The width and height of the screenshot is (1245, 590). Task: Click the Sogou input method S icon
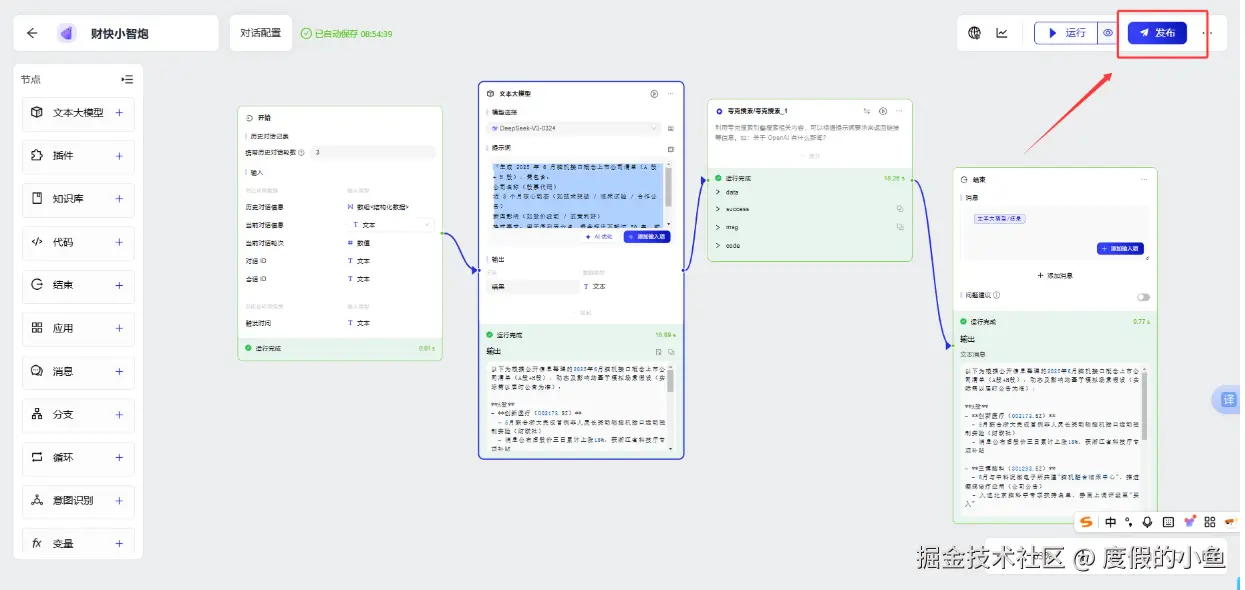tap(1087, 522)
